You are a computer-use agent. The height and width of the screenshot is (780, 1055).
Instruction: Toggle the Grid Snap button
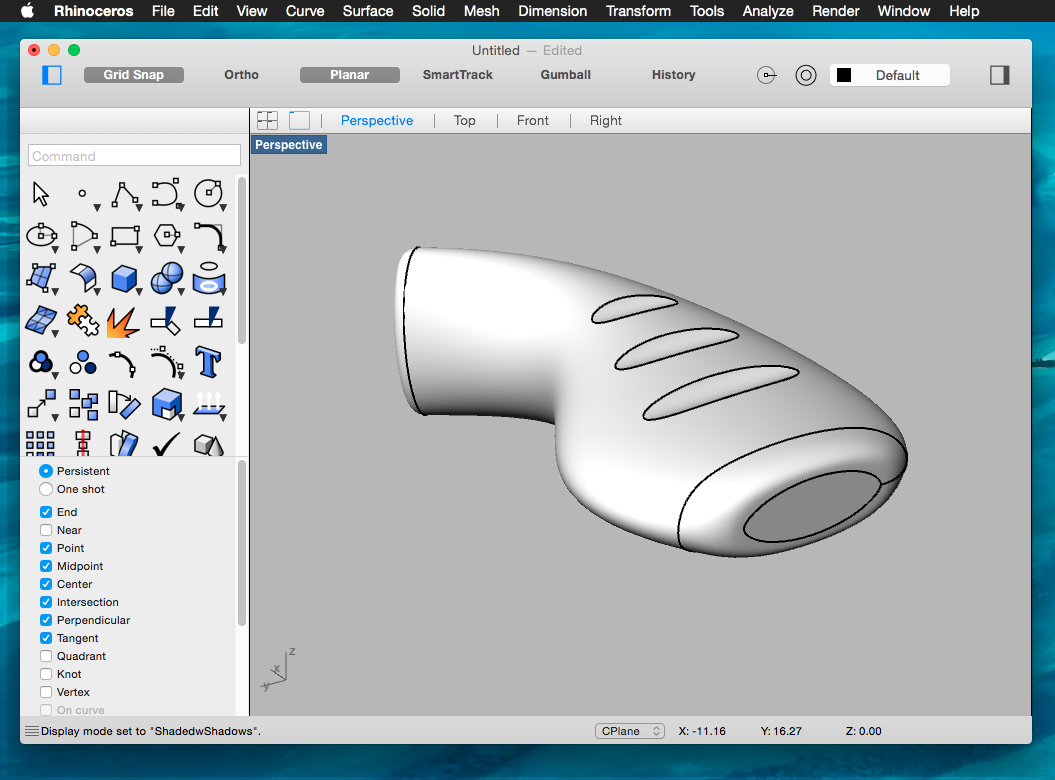tap(133, 75)
